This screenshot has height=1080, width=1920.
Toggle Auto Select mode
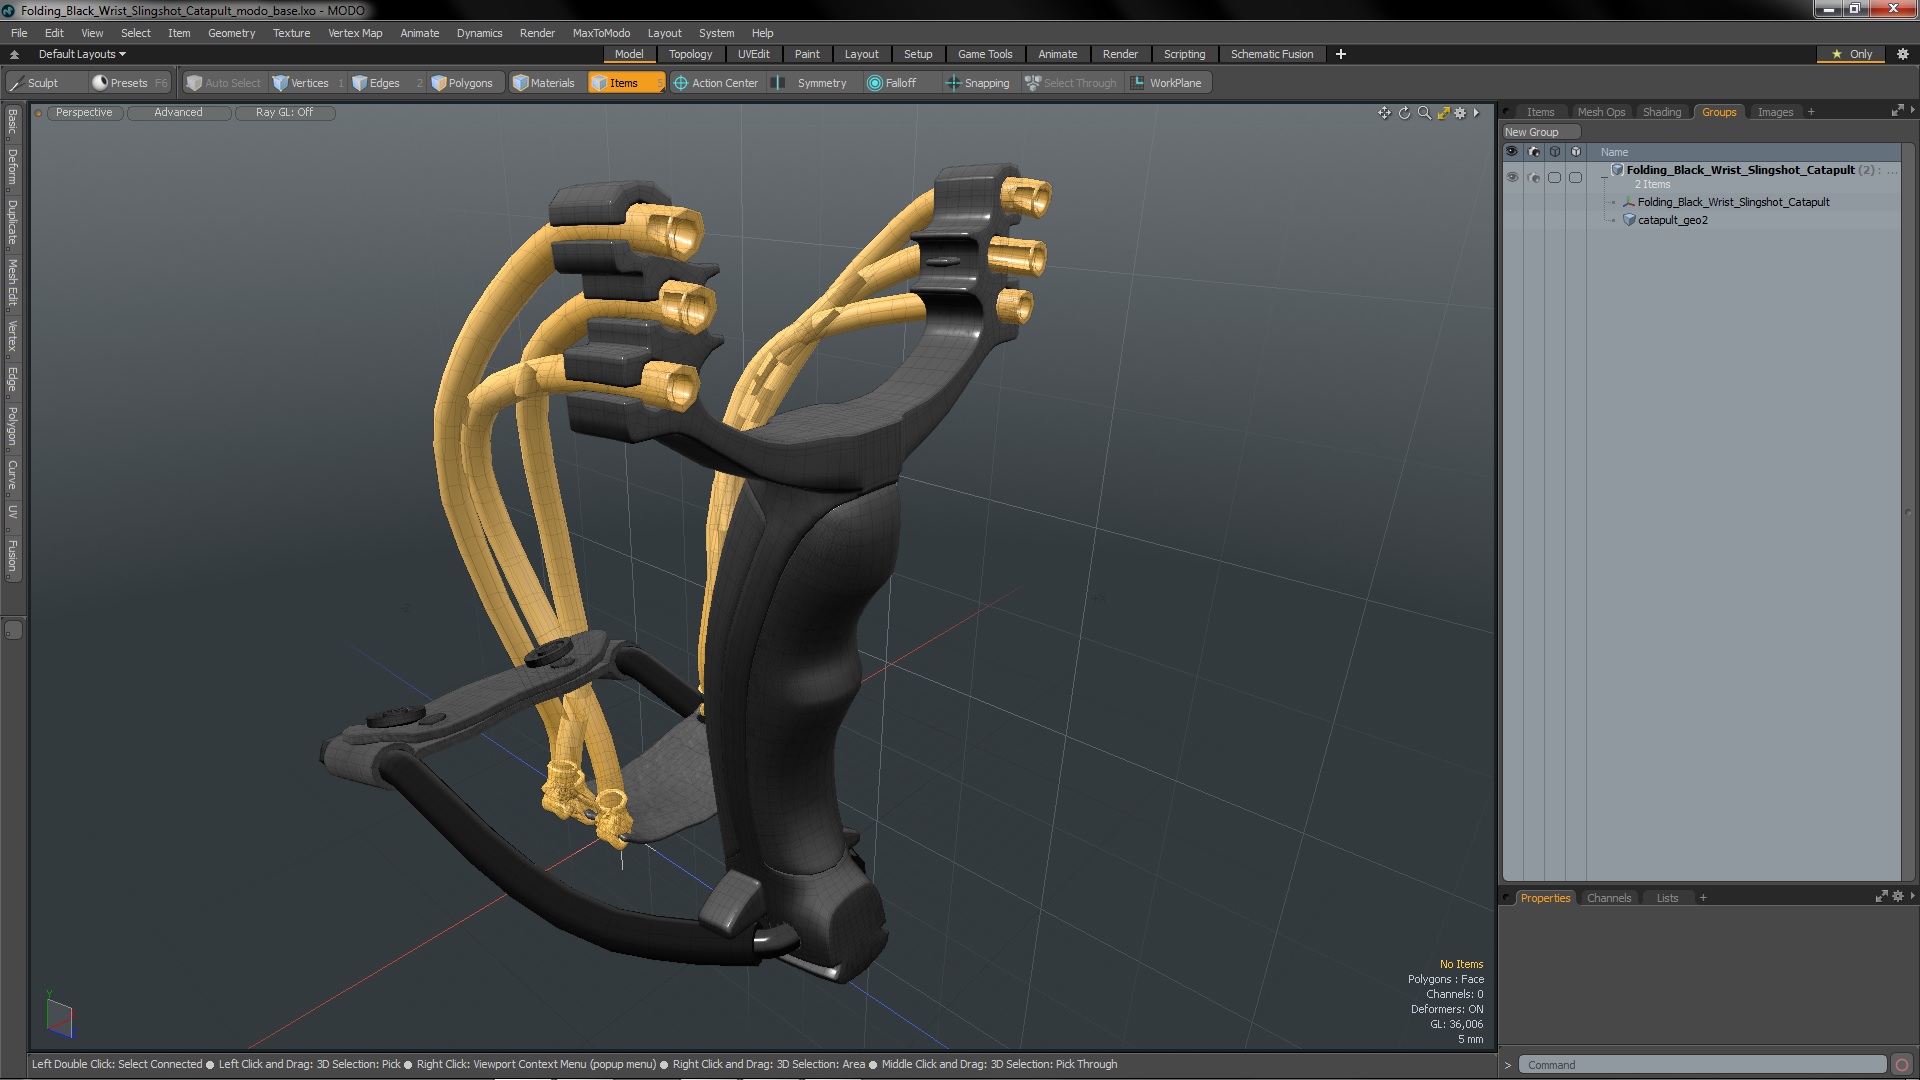coord(224,83)
